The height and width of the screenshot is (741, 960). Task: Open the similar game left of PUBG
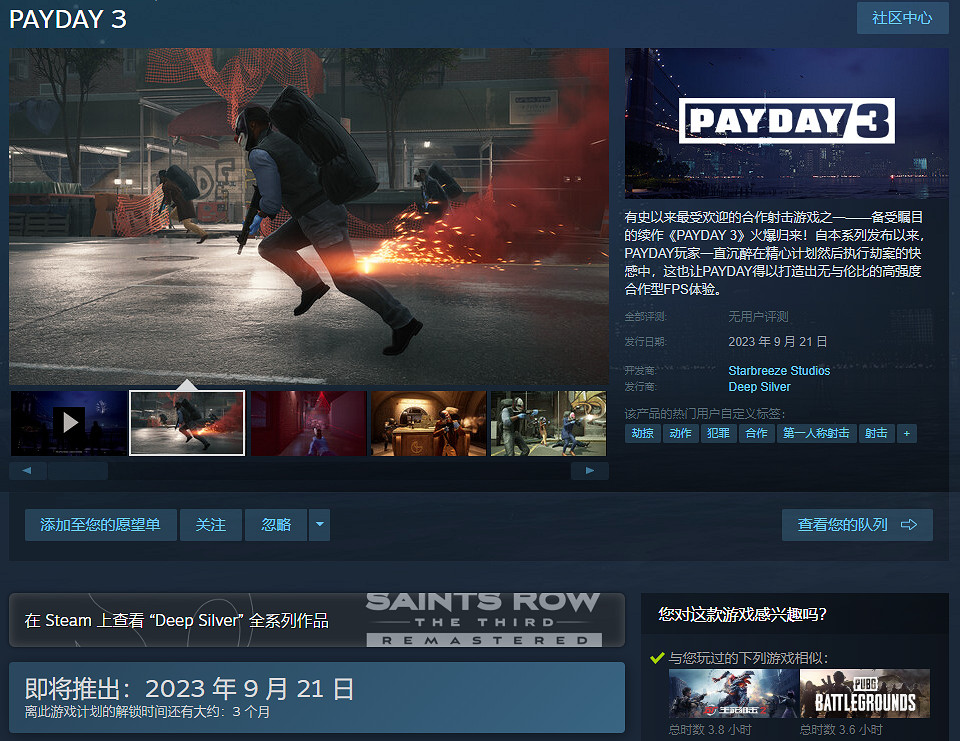click(733, 694)
